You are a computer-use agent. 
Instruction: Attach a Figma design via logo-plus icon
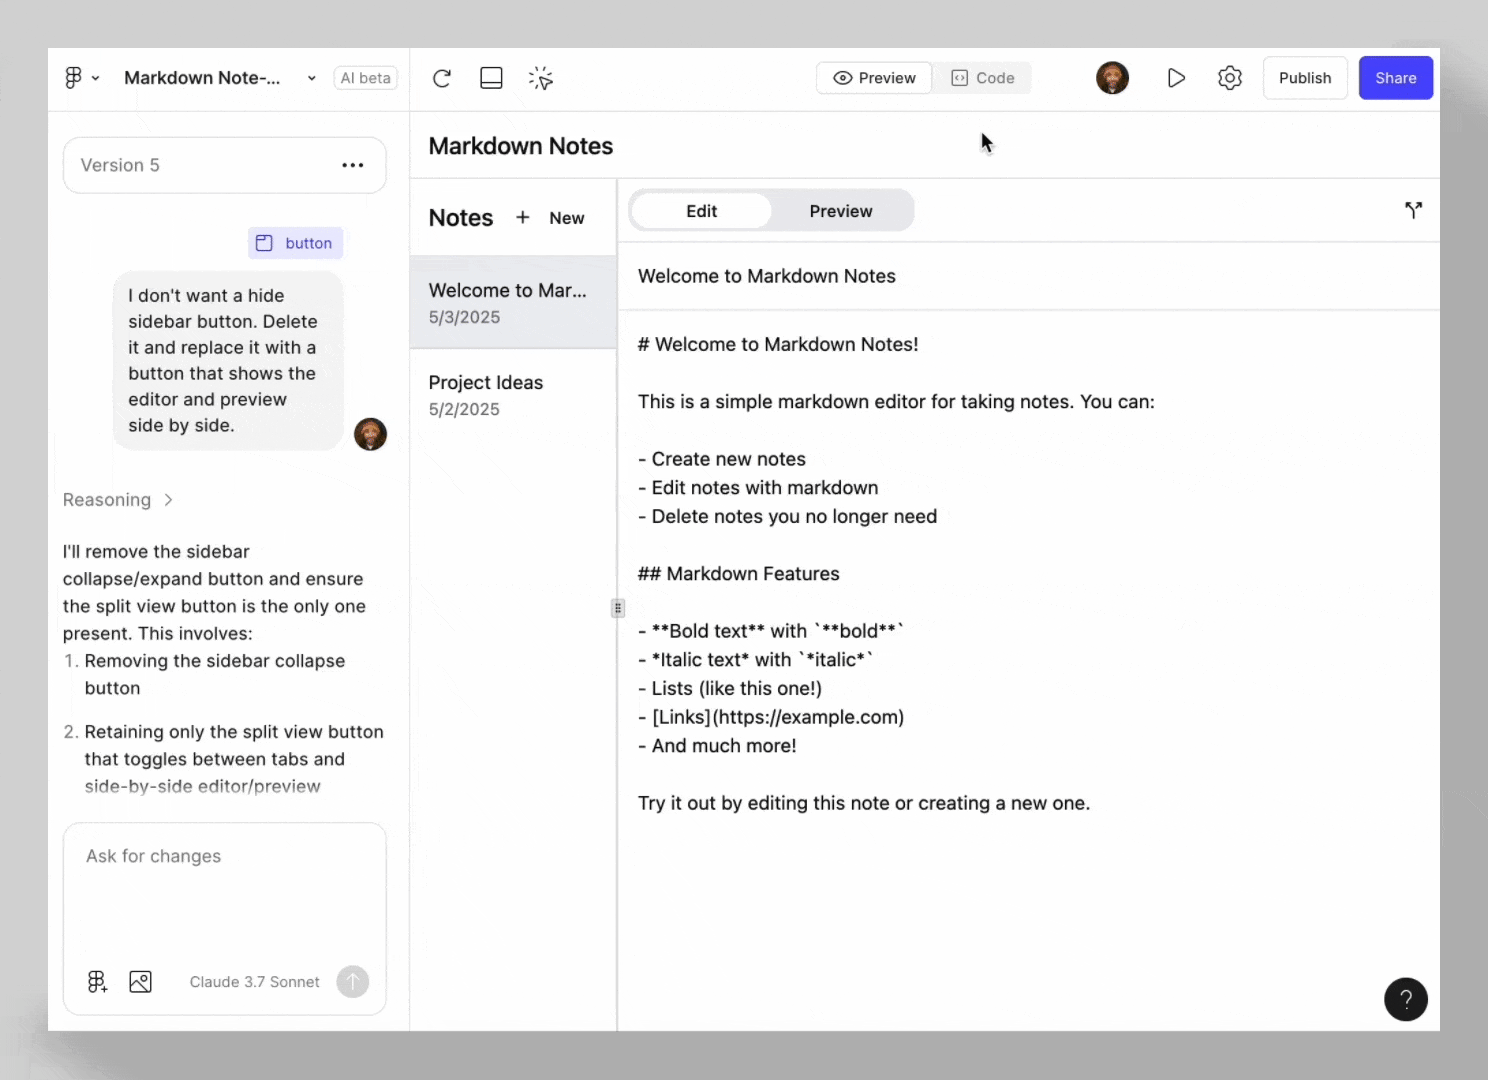coord(97,982)
